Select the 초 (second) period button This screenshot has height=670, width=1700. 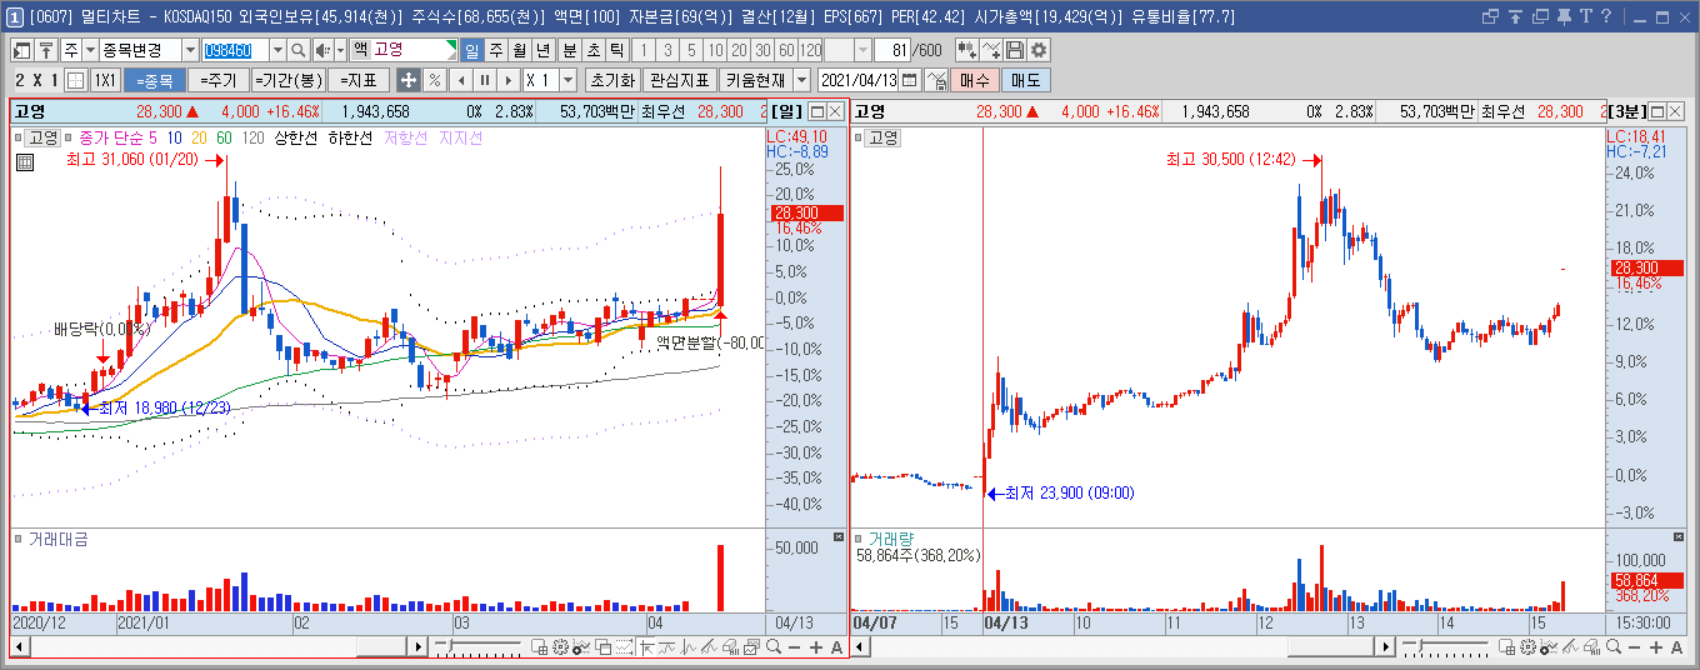point(593,50)
